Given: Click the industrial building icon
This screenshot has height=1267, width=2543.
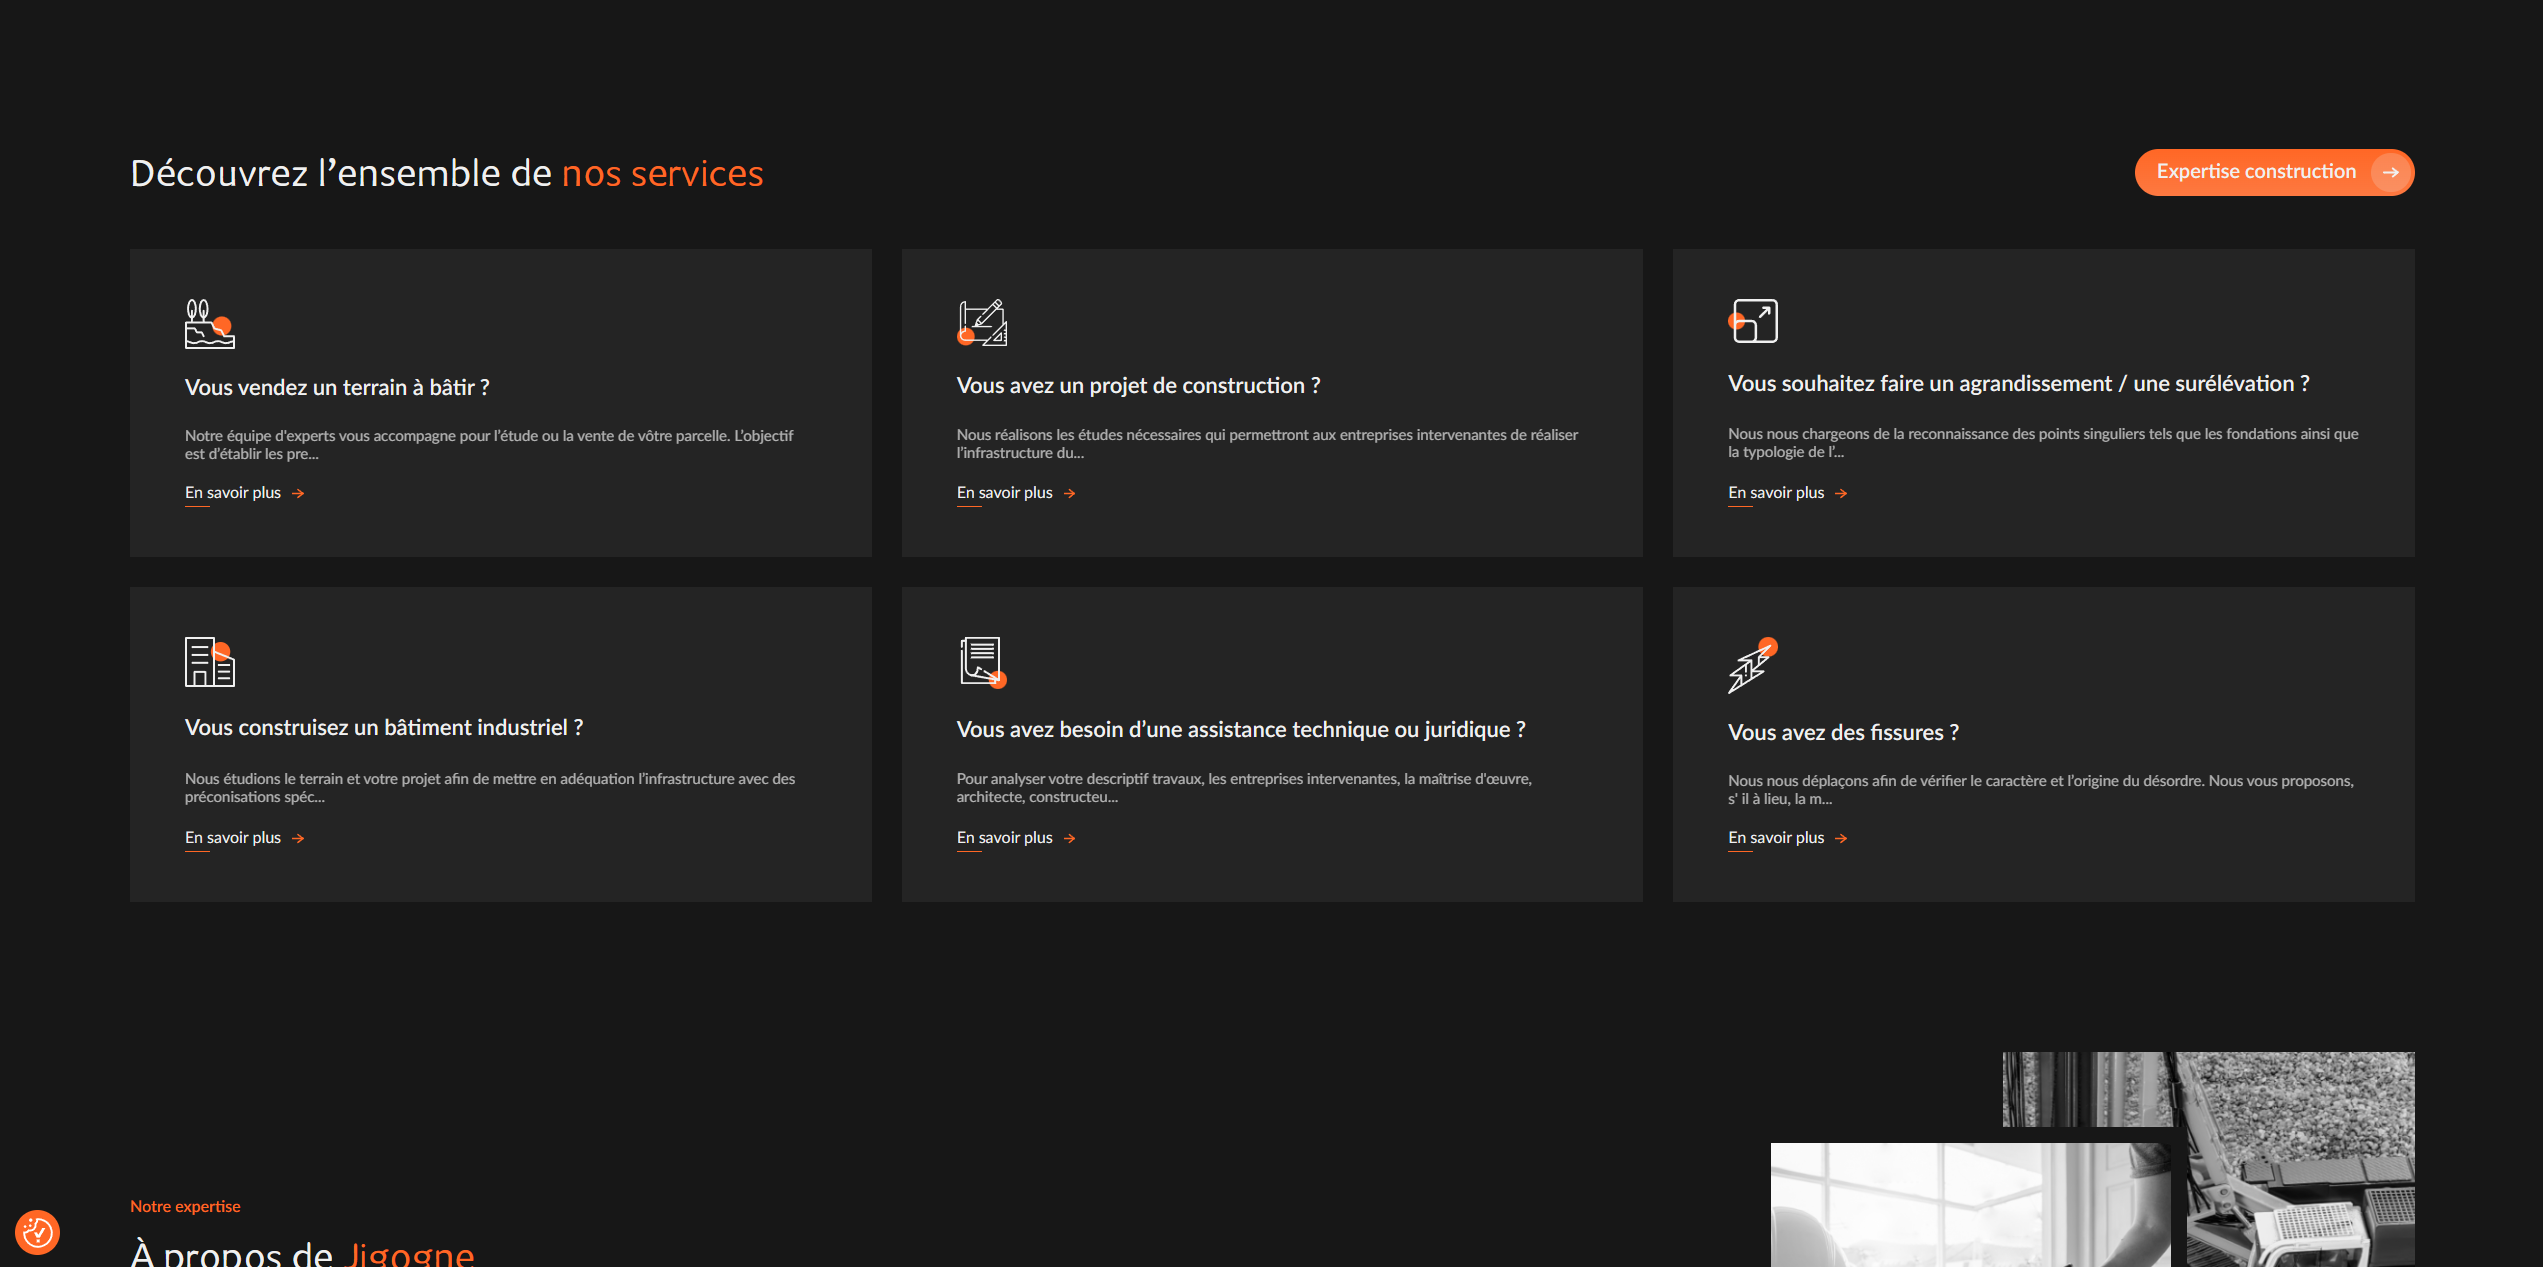Looking at the screenshot, I should (210, 662).
